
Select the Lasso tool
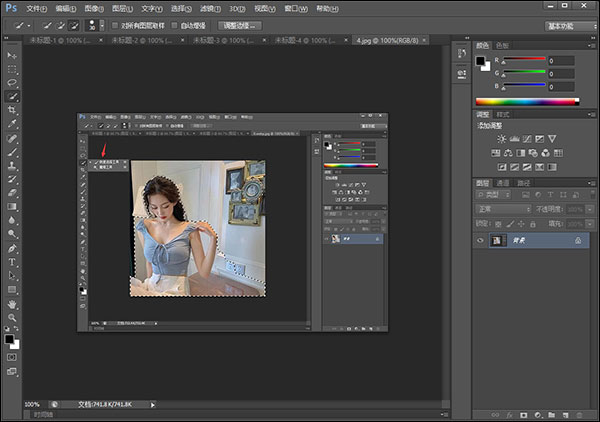[x=12, y=83]
